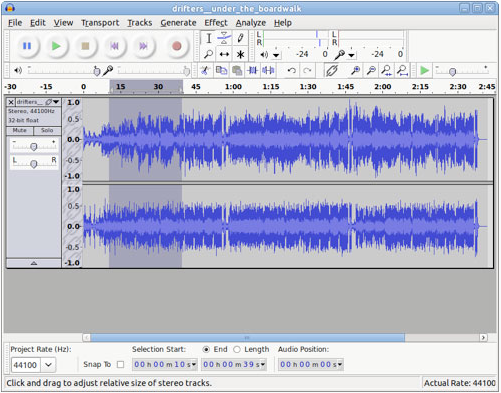Click the Silence selection icon
Screen dimensions: 501x393
(x=268, y=70)
